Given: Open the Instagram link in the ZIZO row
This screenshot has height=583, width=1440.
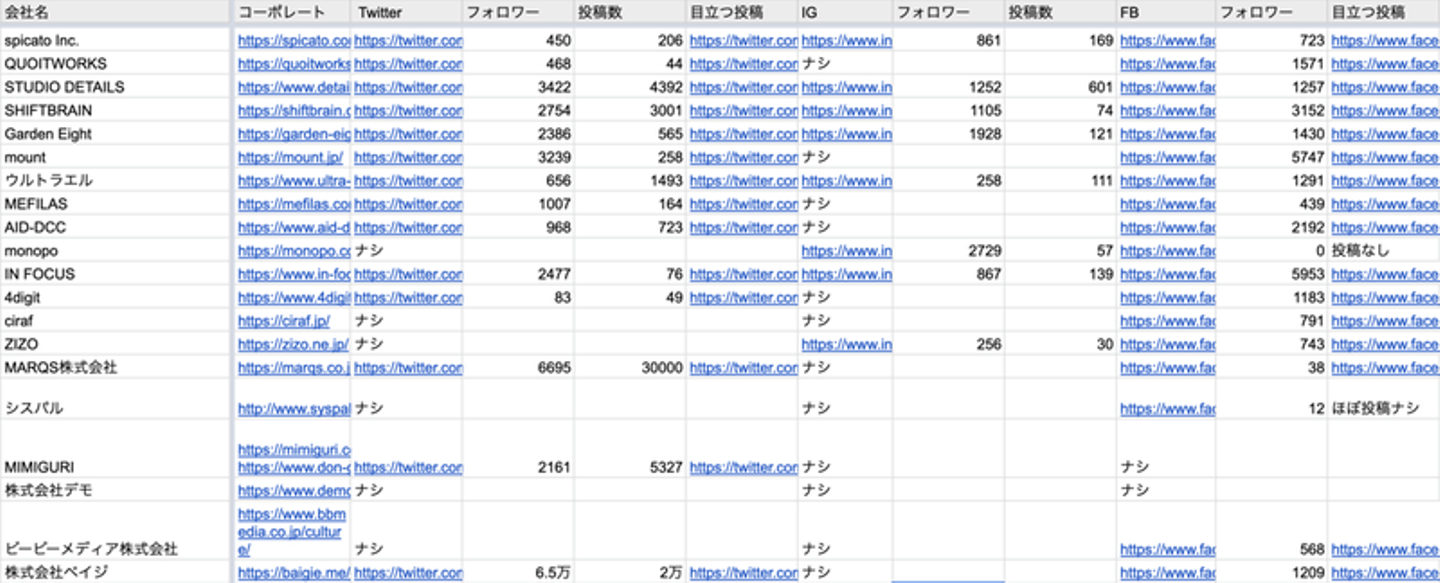Looking at the screenshot, I should coord(847,344).
